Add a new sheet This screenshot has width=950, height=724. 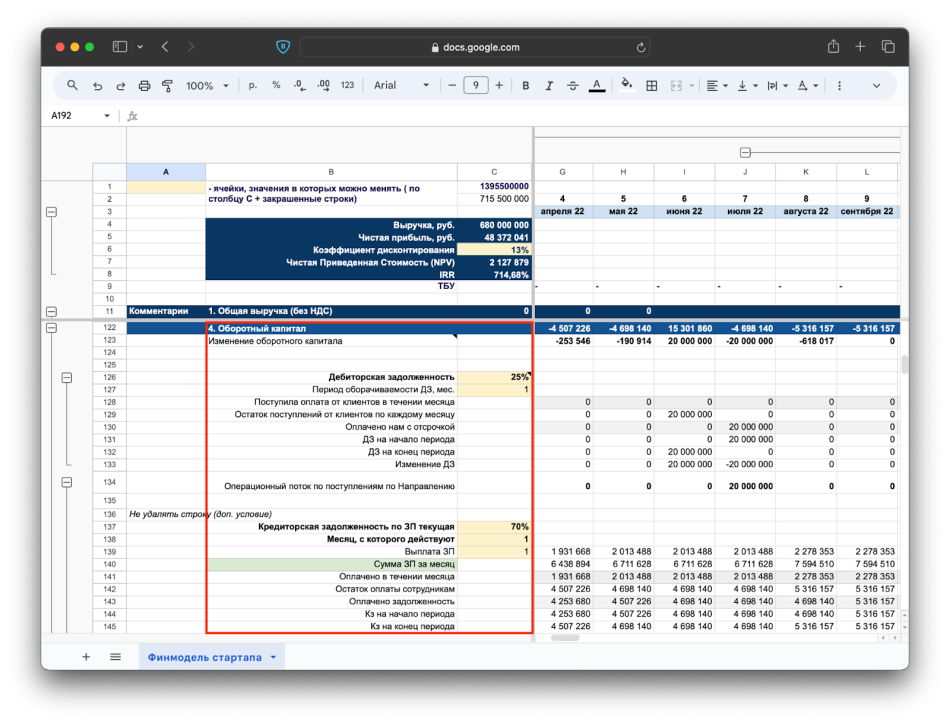click(86, 657)
